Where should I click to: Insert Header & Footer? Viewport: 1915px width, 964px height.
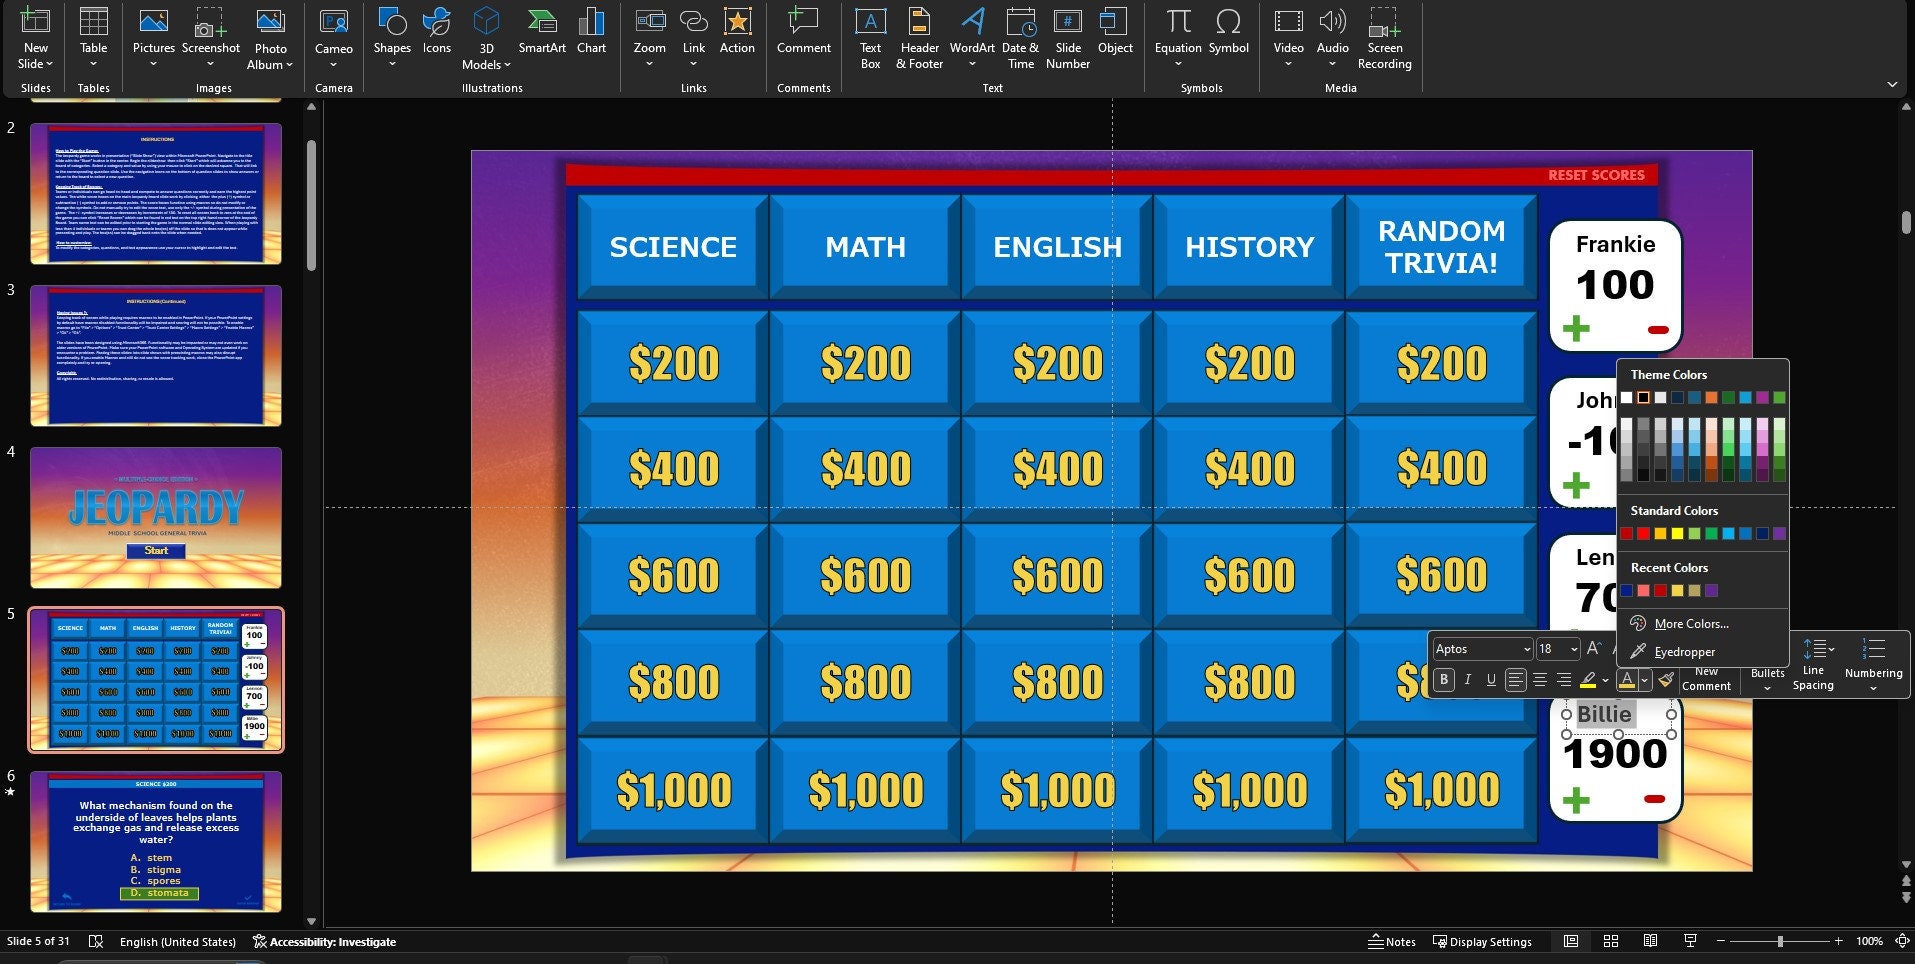click(919, 40)
